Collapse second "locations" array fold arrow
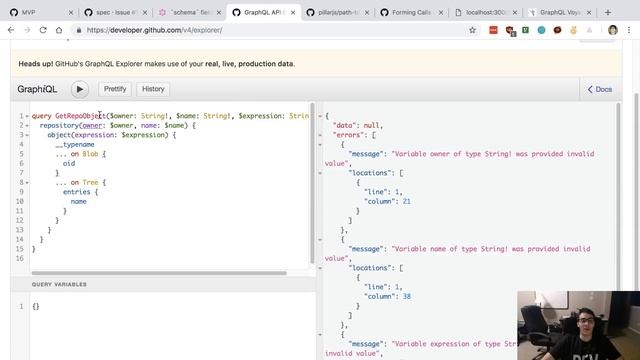Image resolution: width=640 pixels, height=360 pixels. click(x=320, y=268)
